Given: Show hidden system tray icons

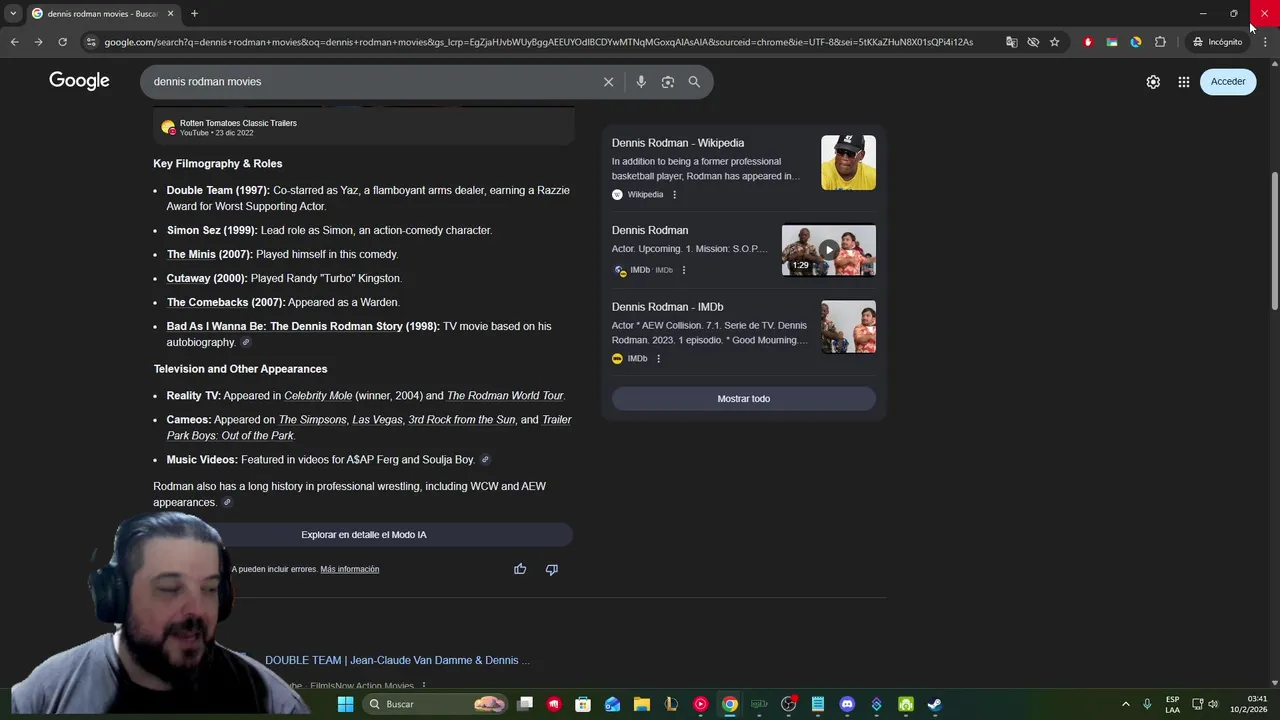Looking at the screenshot, I should pos(1125,704).
